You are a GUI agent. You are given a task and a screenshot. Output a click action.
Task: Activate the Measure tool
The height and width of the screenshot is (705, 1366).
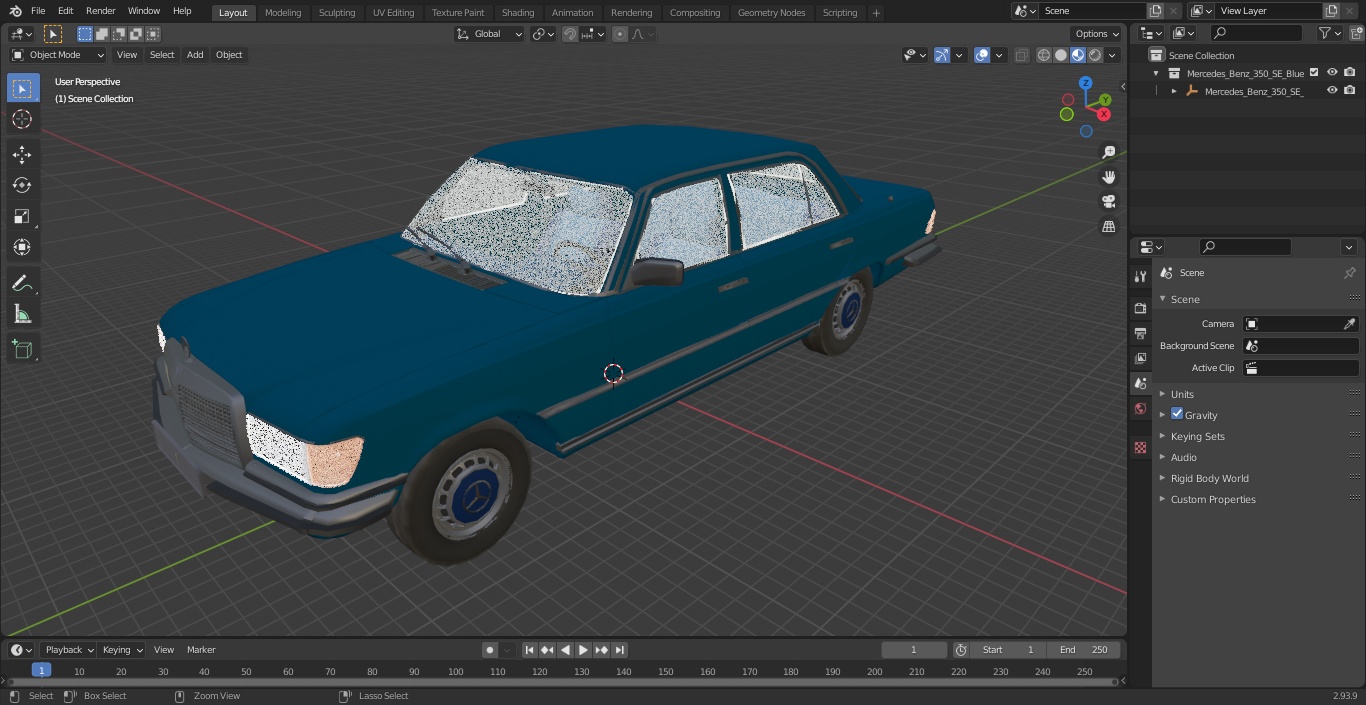pyautogui.click(x=22, y=314)
